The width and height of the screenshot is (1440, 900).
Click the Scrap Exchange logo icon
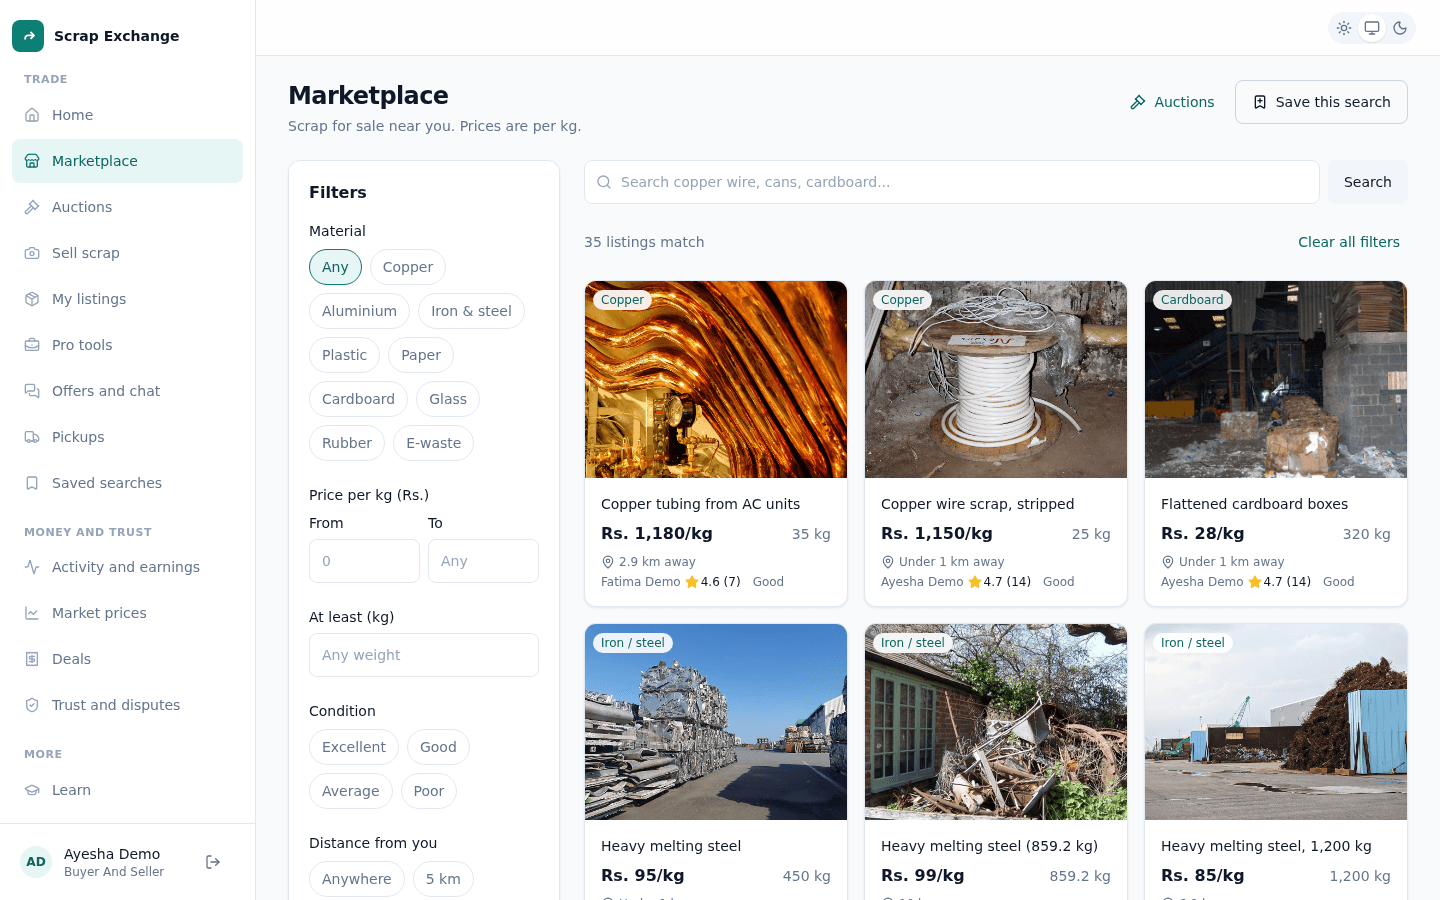click(x=28, y=36)
